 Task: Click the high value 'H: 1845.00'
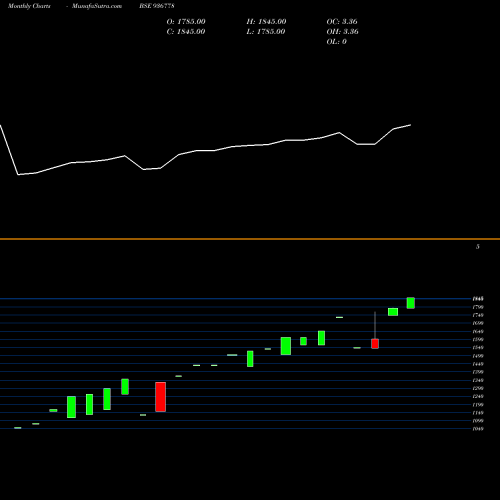point(266,22)
